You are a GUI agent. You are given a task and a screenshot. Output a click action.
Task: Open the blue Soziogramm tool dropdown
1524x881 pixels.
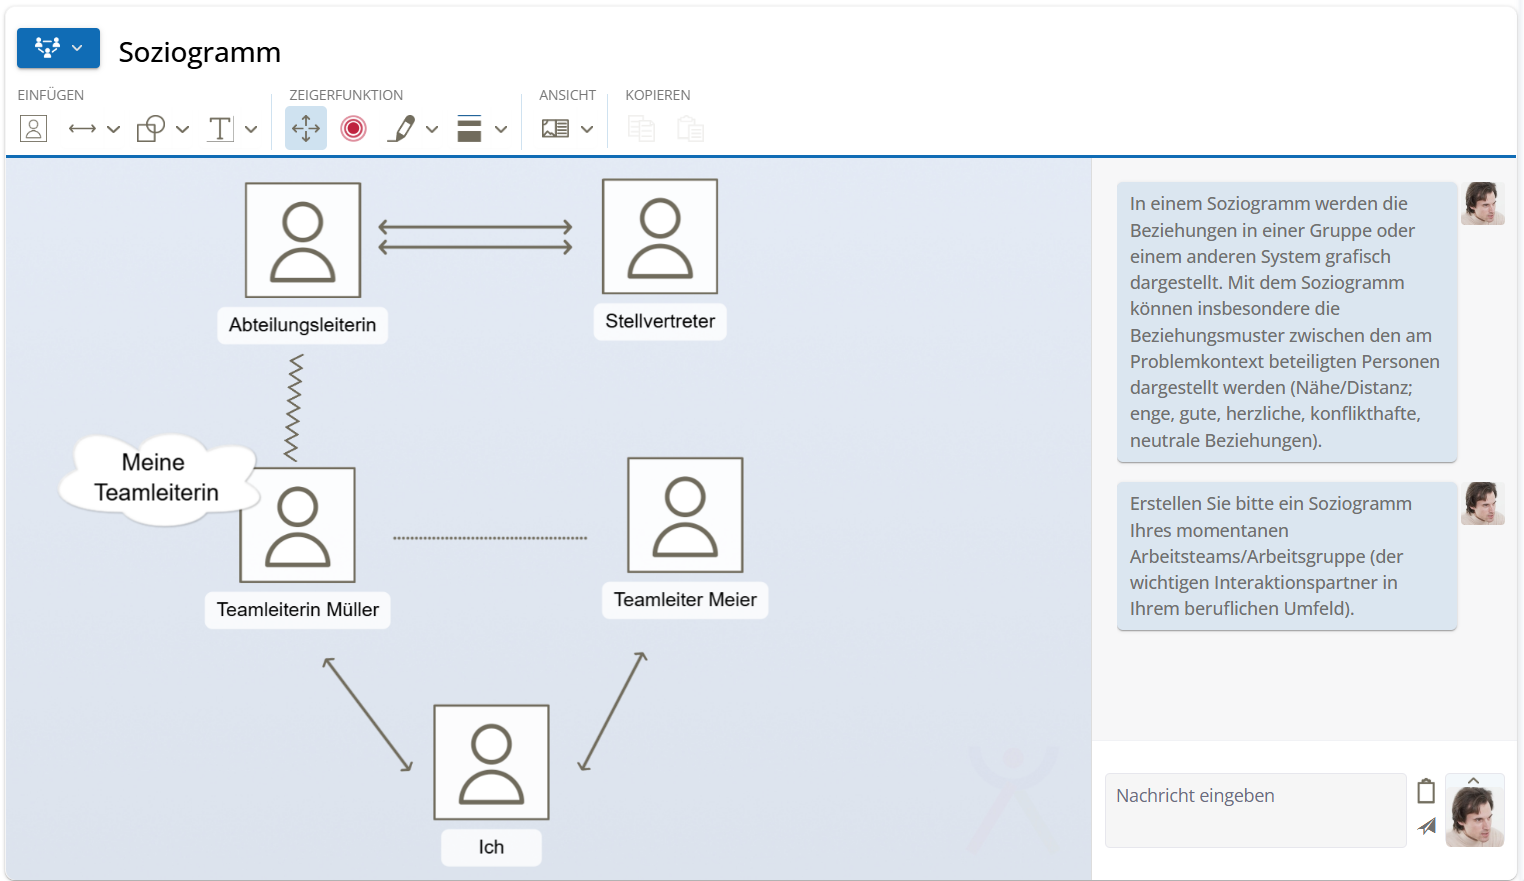(58, 48)
